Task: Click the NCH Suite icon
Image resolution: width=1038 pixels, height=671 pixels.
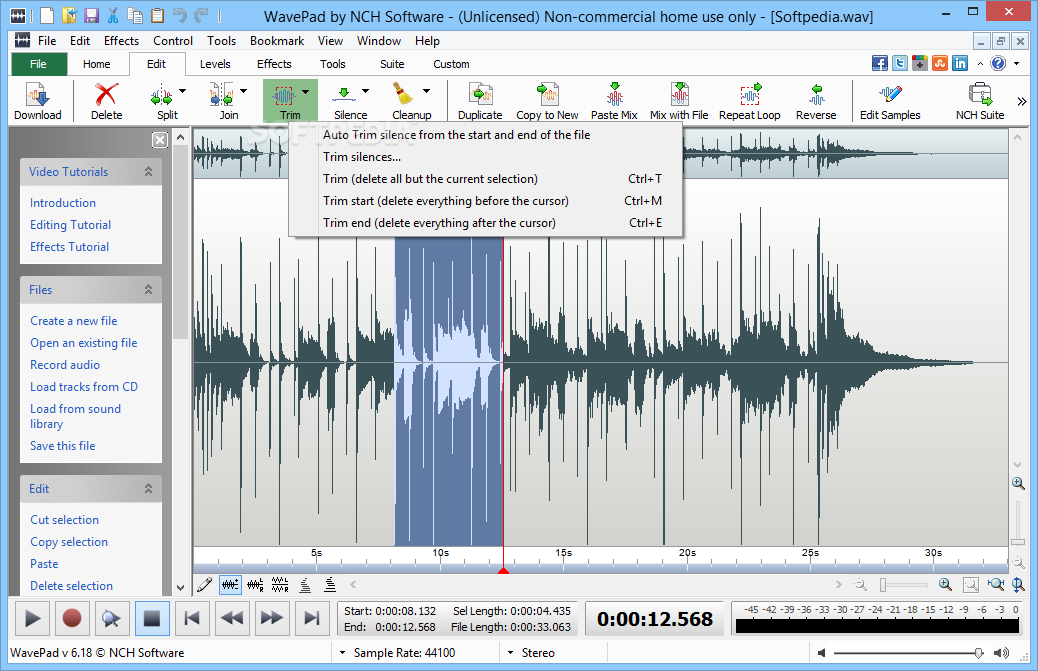Action: point(980,95)
